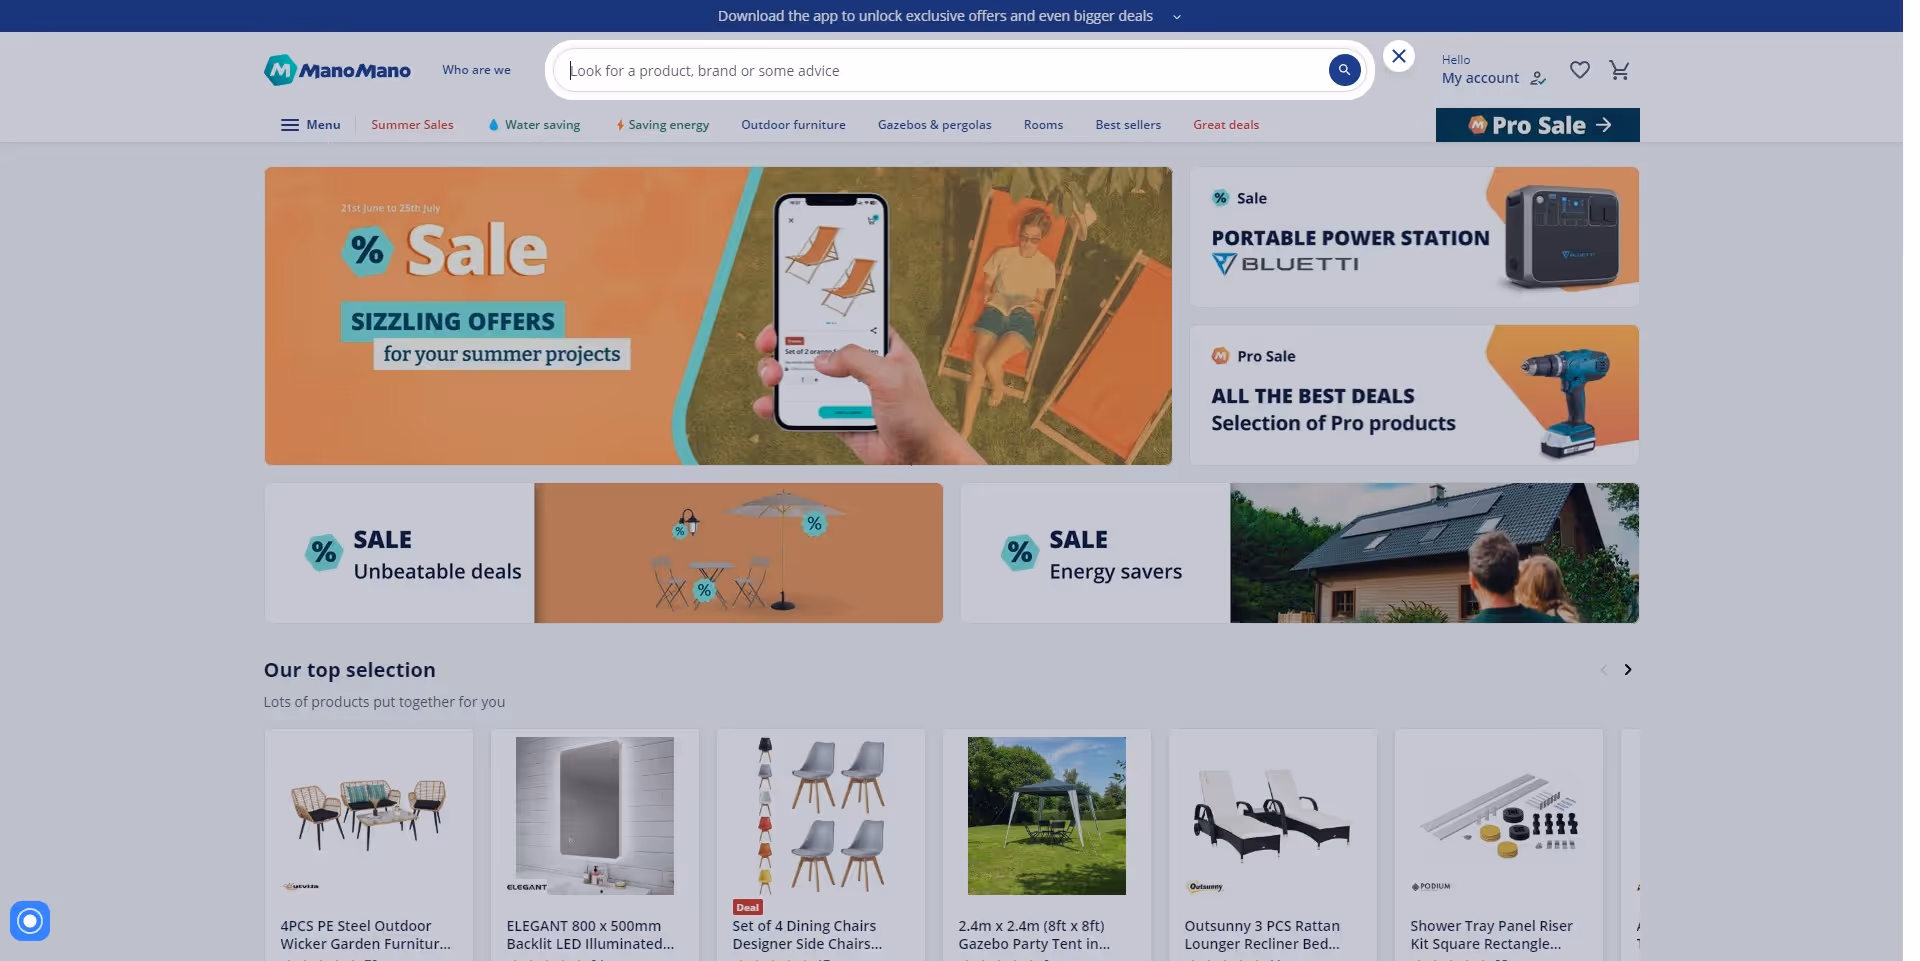
Task: Open Best sellers menu item
Action: [x=1128, y=125]
